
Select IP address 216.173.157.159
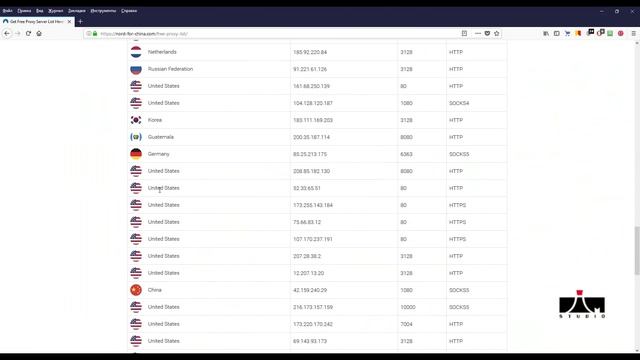pyautogui.click(x=313, y=307)
